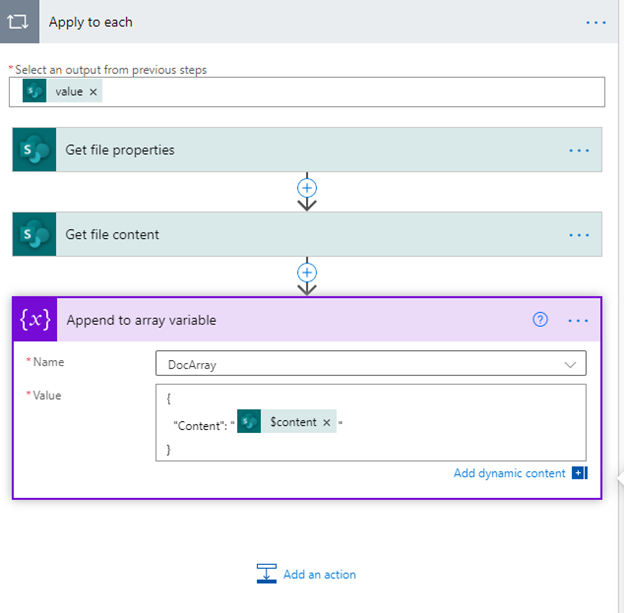
Task: Remove the $content dynamic token
Action: click(x=327, y=422)
